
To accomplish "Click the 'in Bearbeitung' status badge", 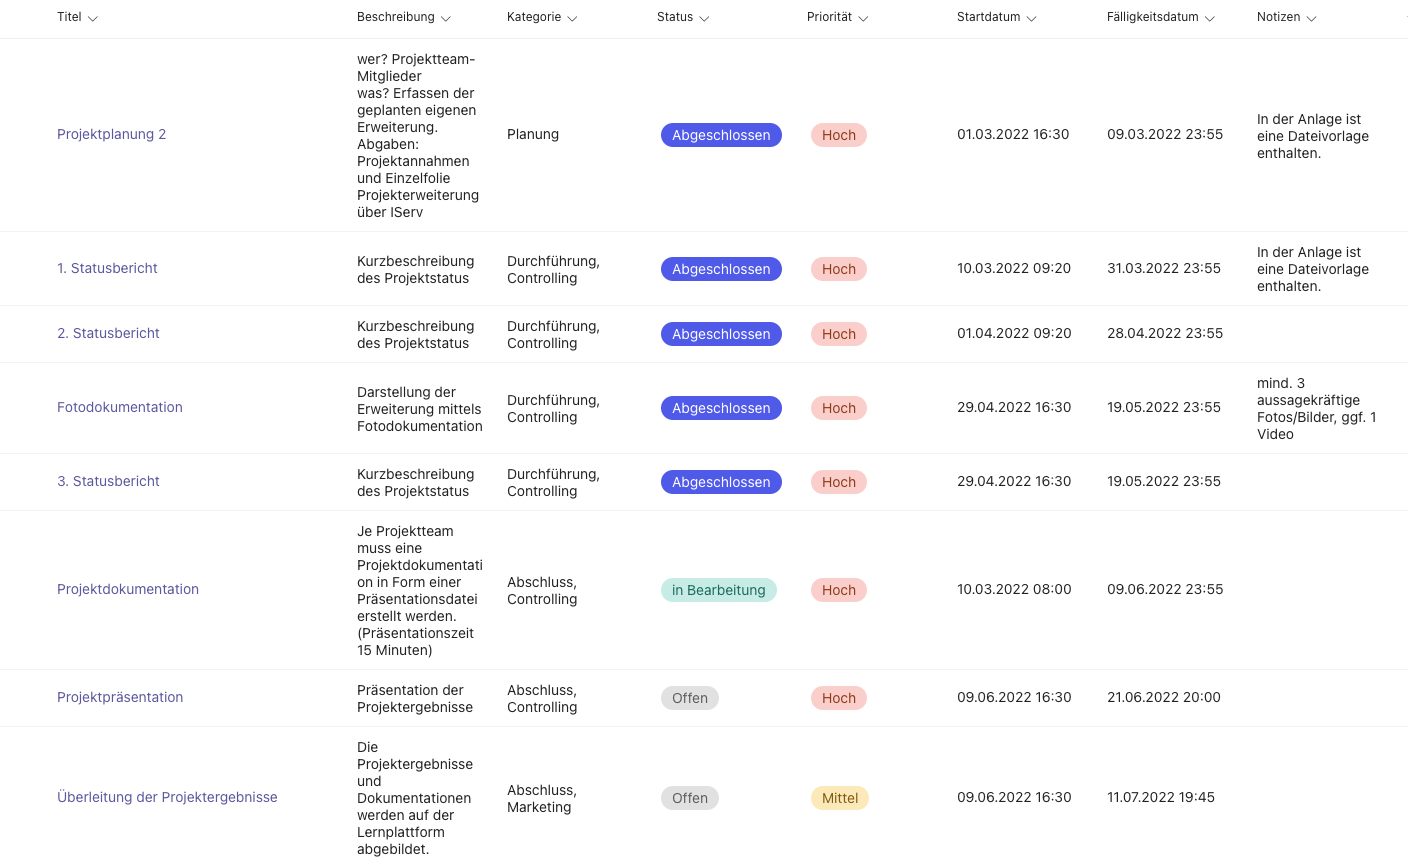I will coord(718,590).
